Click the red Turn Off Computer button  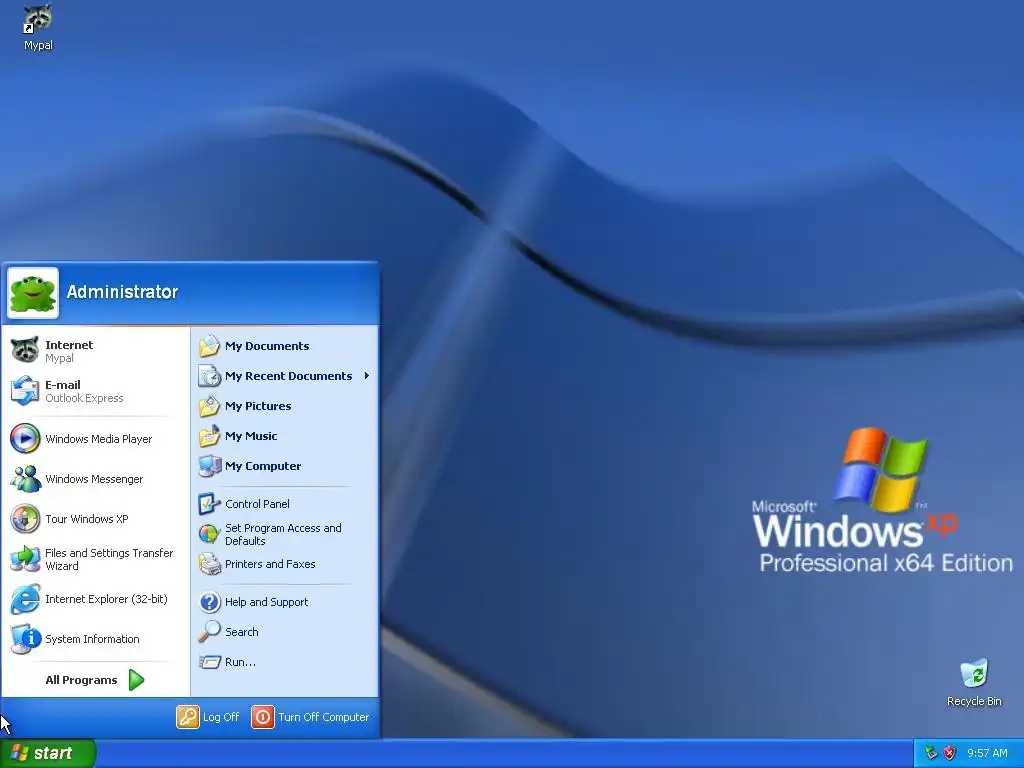[x=263, y=716]
